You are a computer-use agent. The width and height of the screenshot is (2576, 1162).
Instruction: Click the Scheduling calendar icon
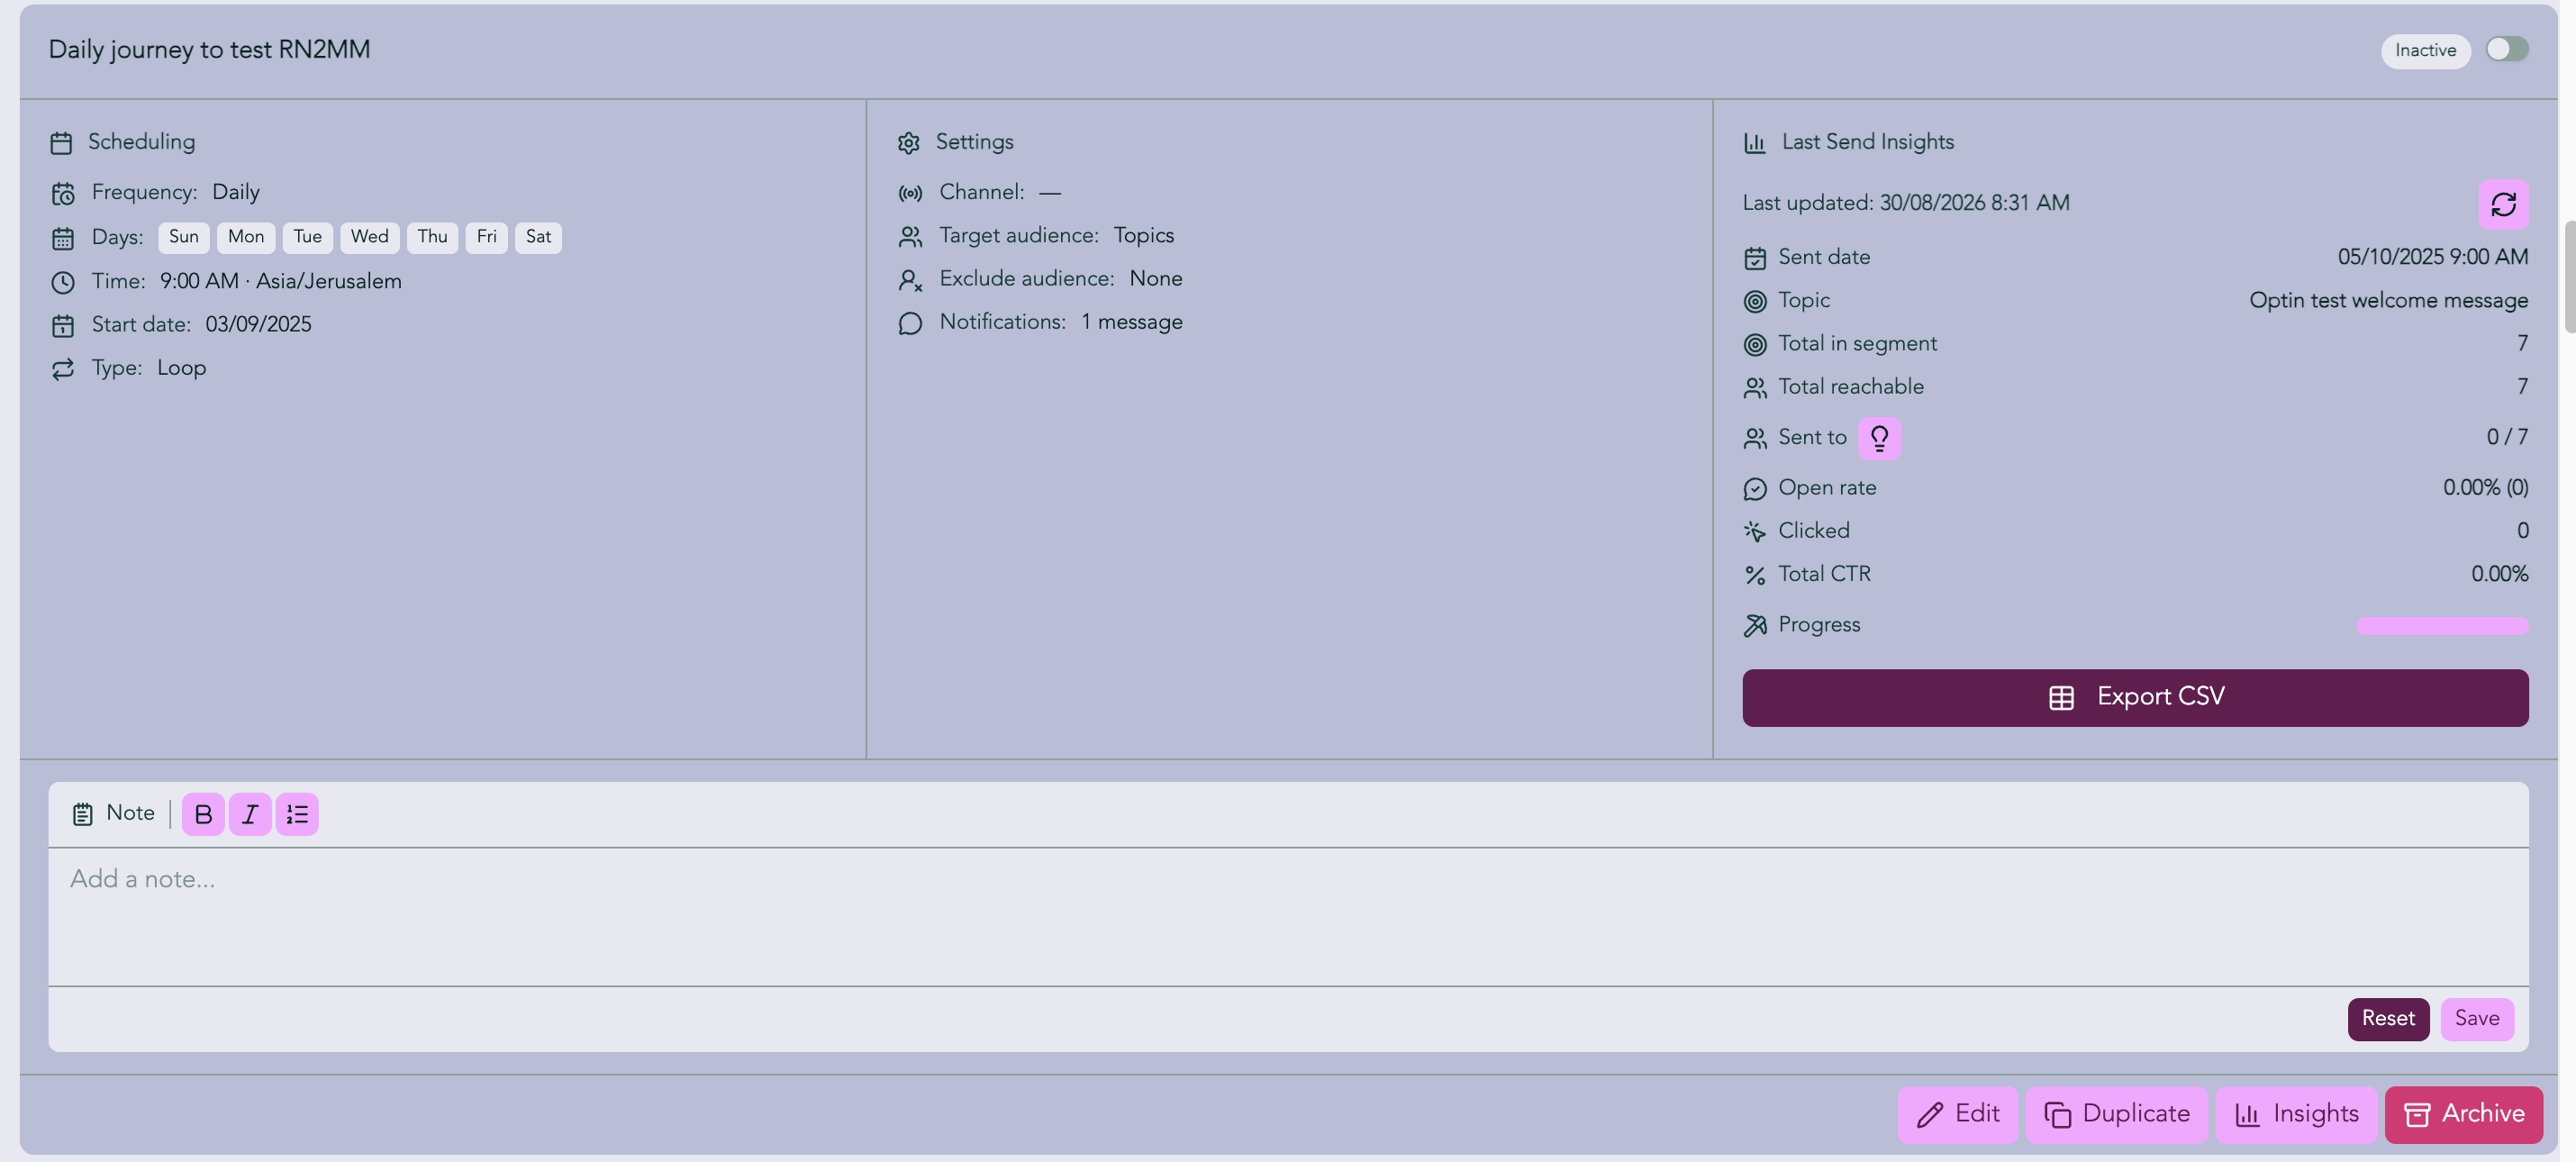[x=61, y=143]
